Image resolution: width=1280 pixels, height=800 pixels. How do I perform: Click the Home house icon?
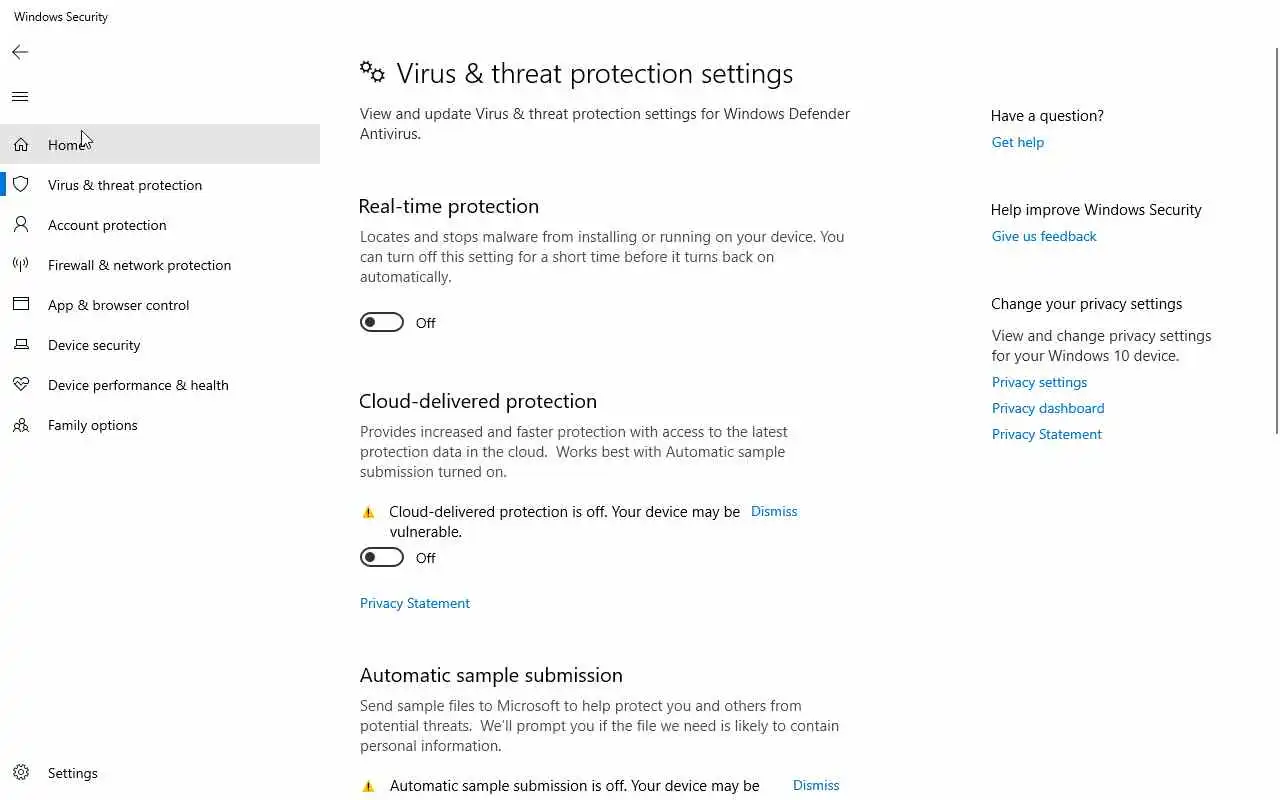click(21, 145)
